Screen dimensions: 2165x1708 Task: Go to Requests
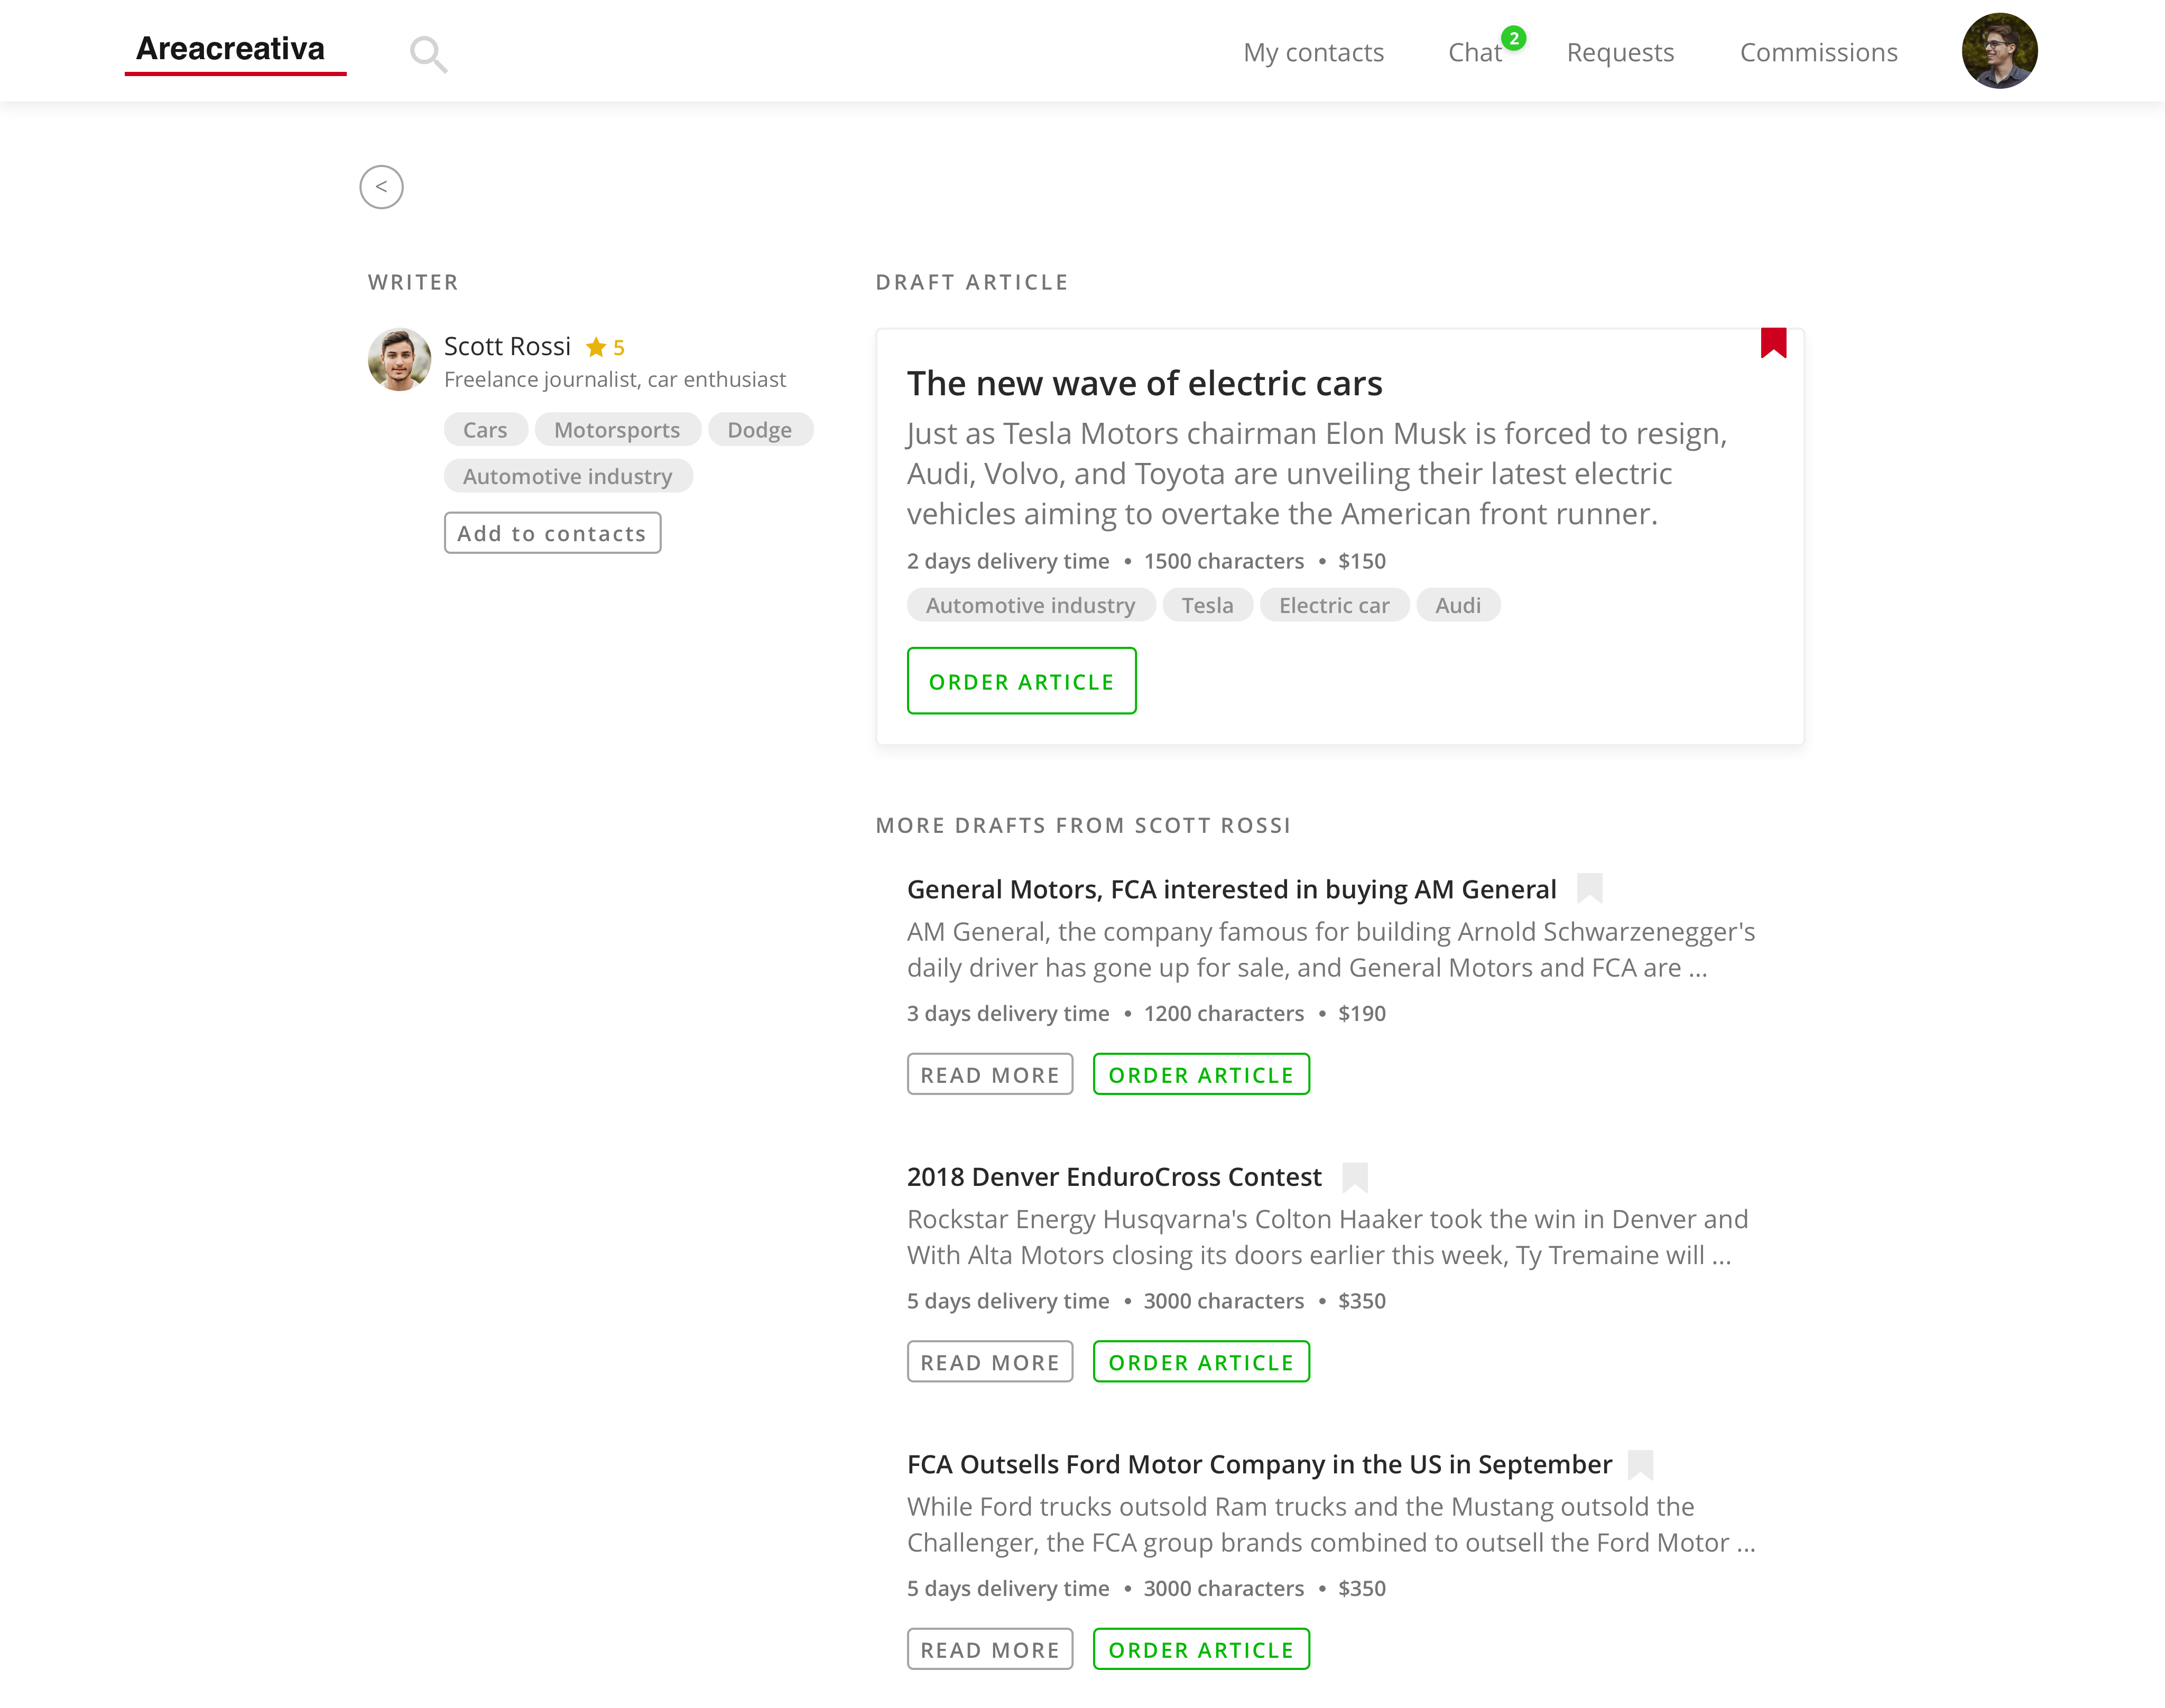tap(1620, 52)
